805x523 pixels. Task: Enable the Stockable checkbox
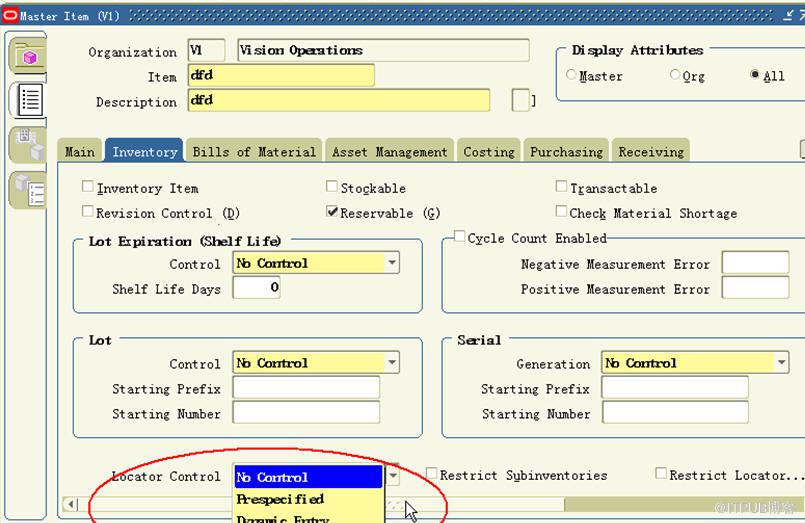coord(332,187)
